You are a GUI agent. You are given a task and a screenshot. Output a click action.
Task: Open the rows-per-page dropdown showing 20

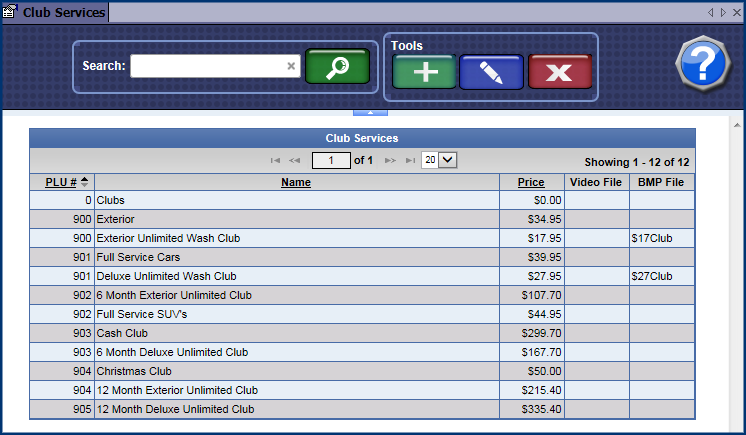tap(447, 160)
